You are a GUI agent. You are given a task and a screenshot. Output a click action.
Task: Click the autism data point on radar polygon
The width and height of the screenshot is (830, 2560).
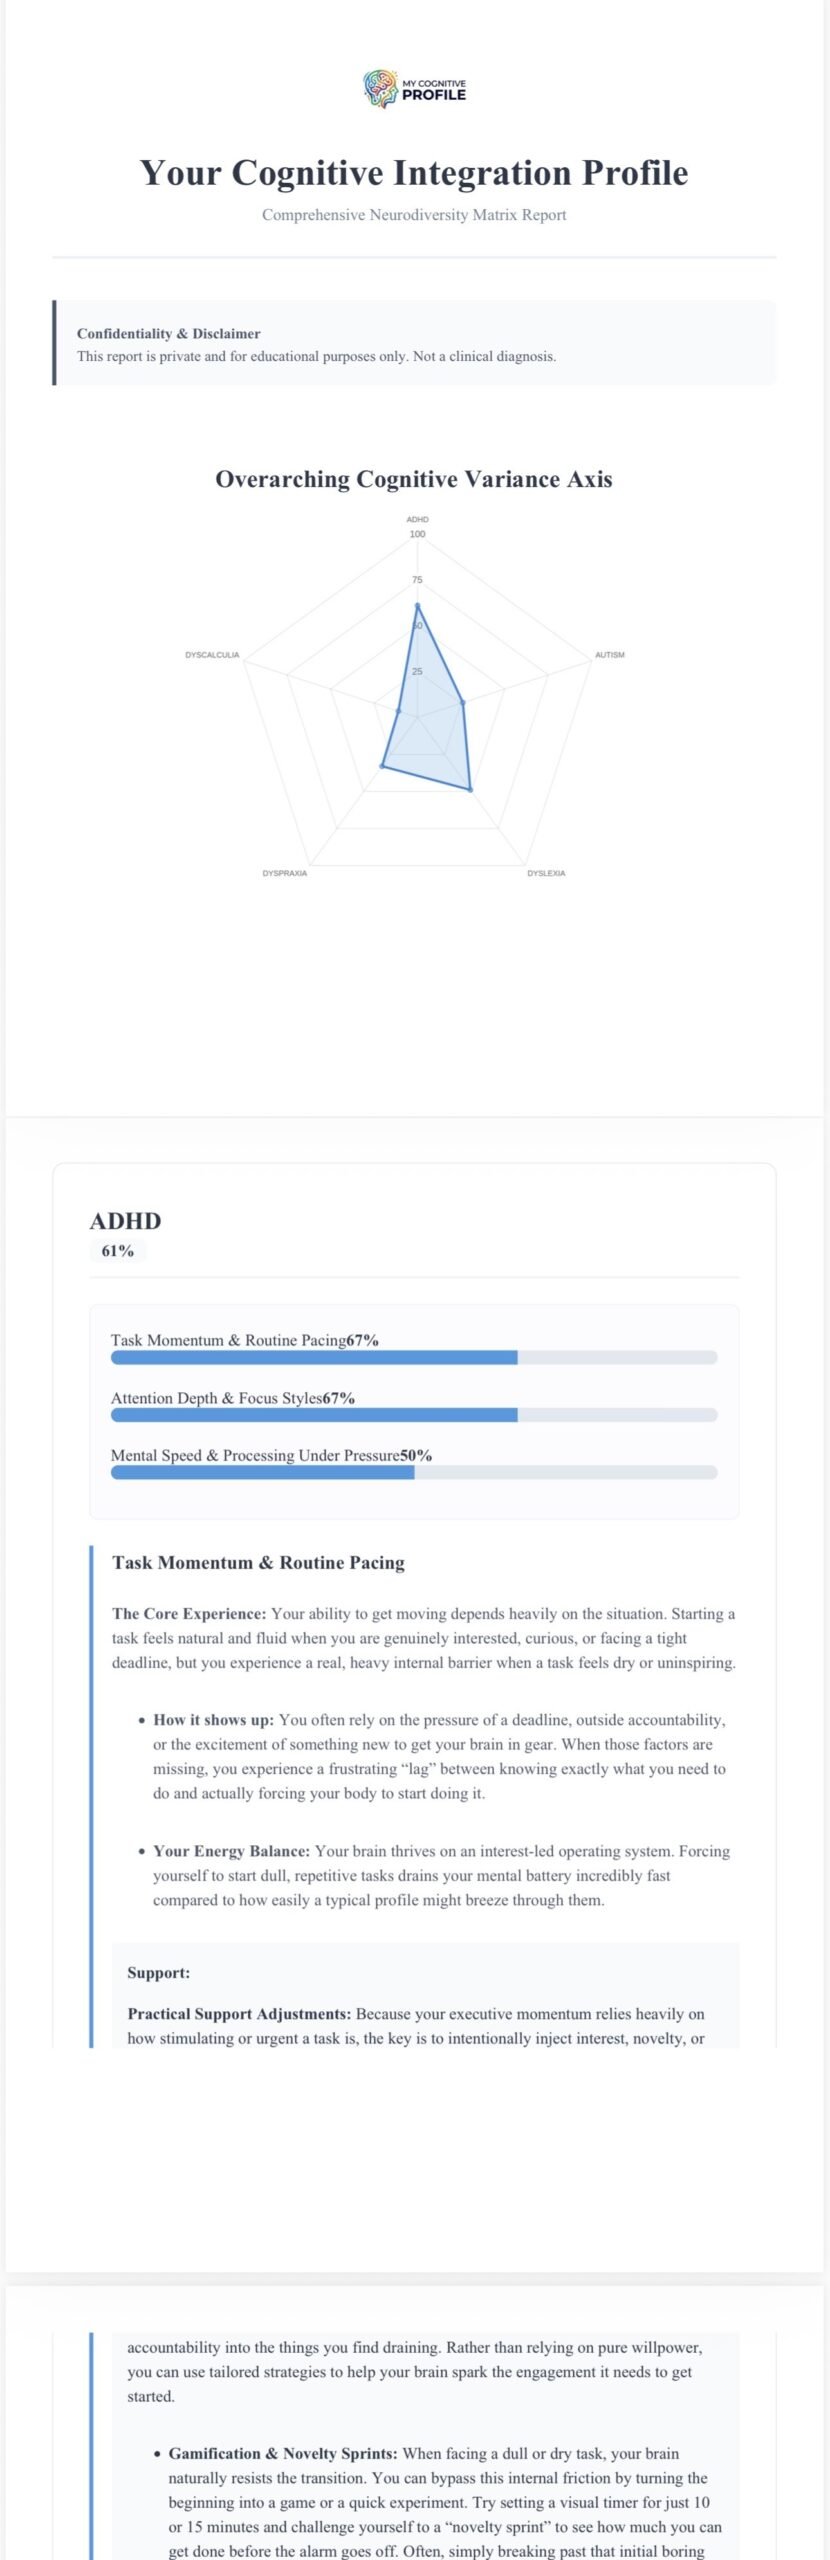462,703
